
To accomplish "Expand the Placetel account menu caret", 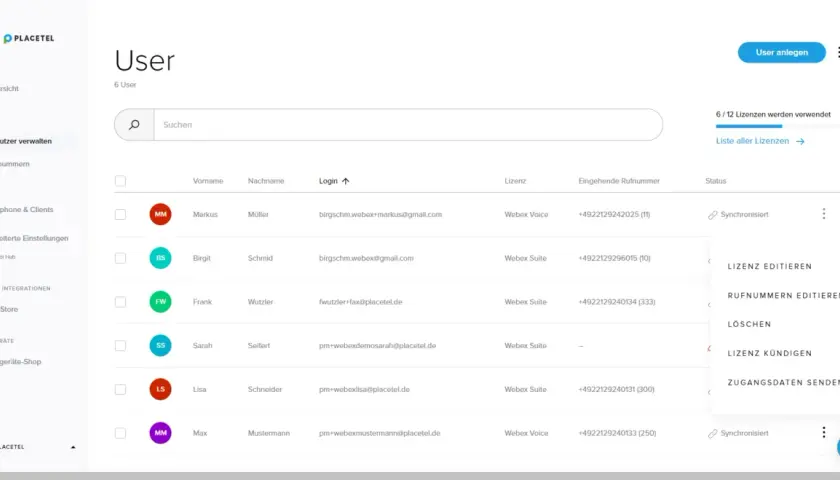I will coord(73,447).
